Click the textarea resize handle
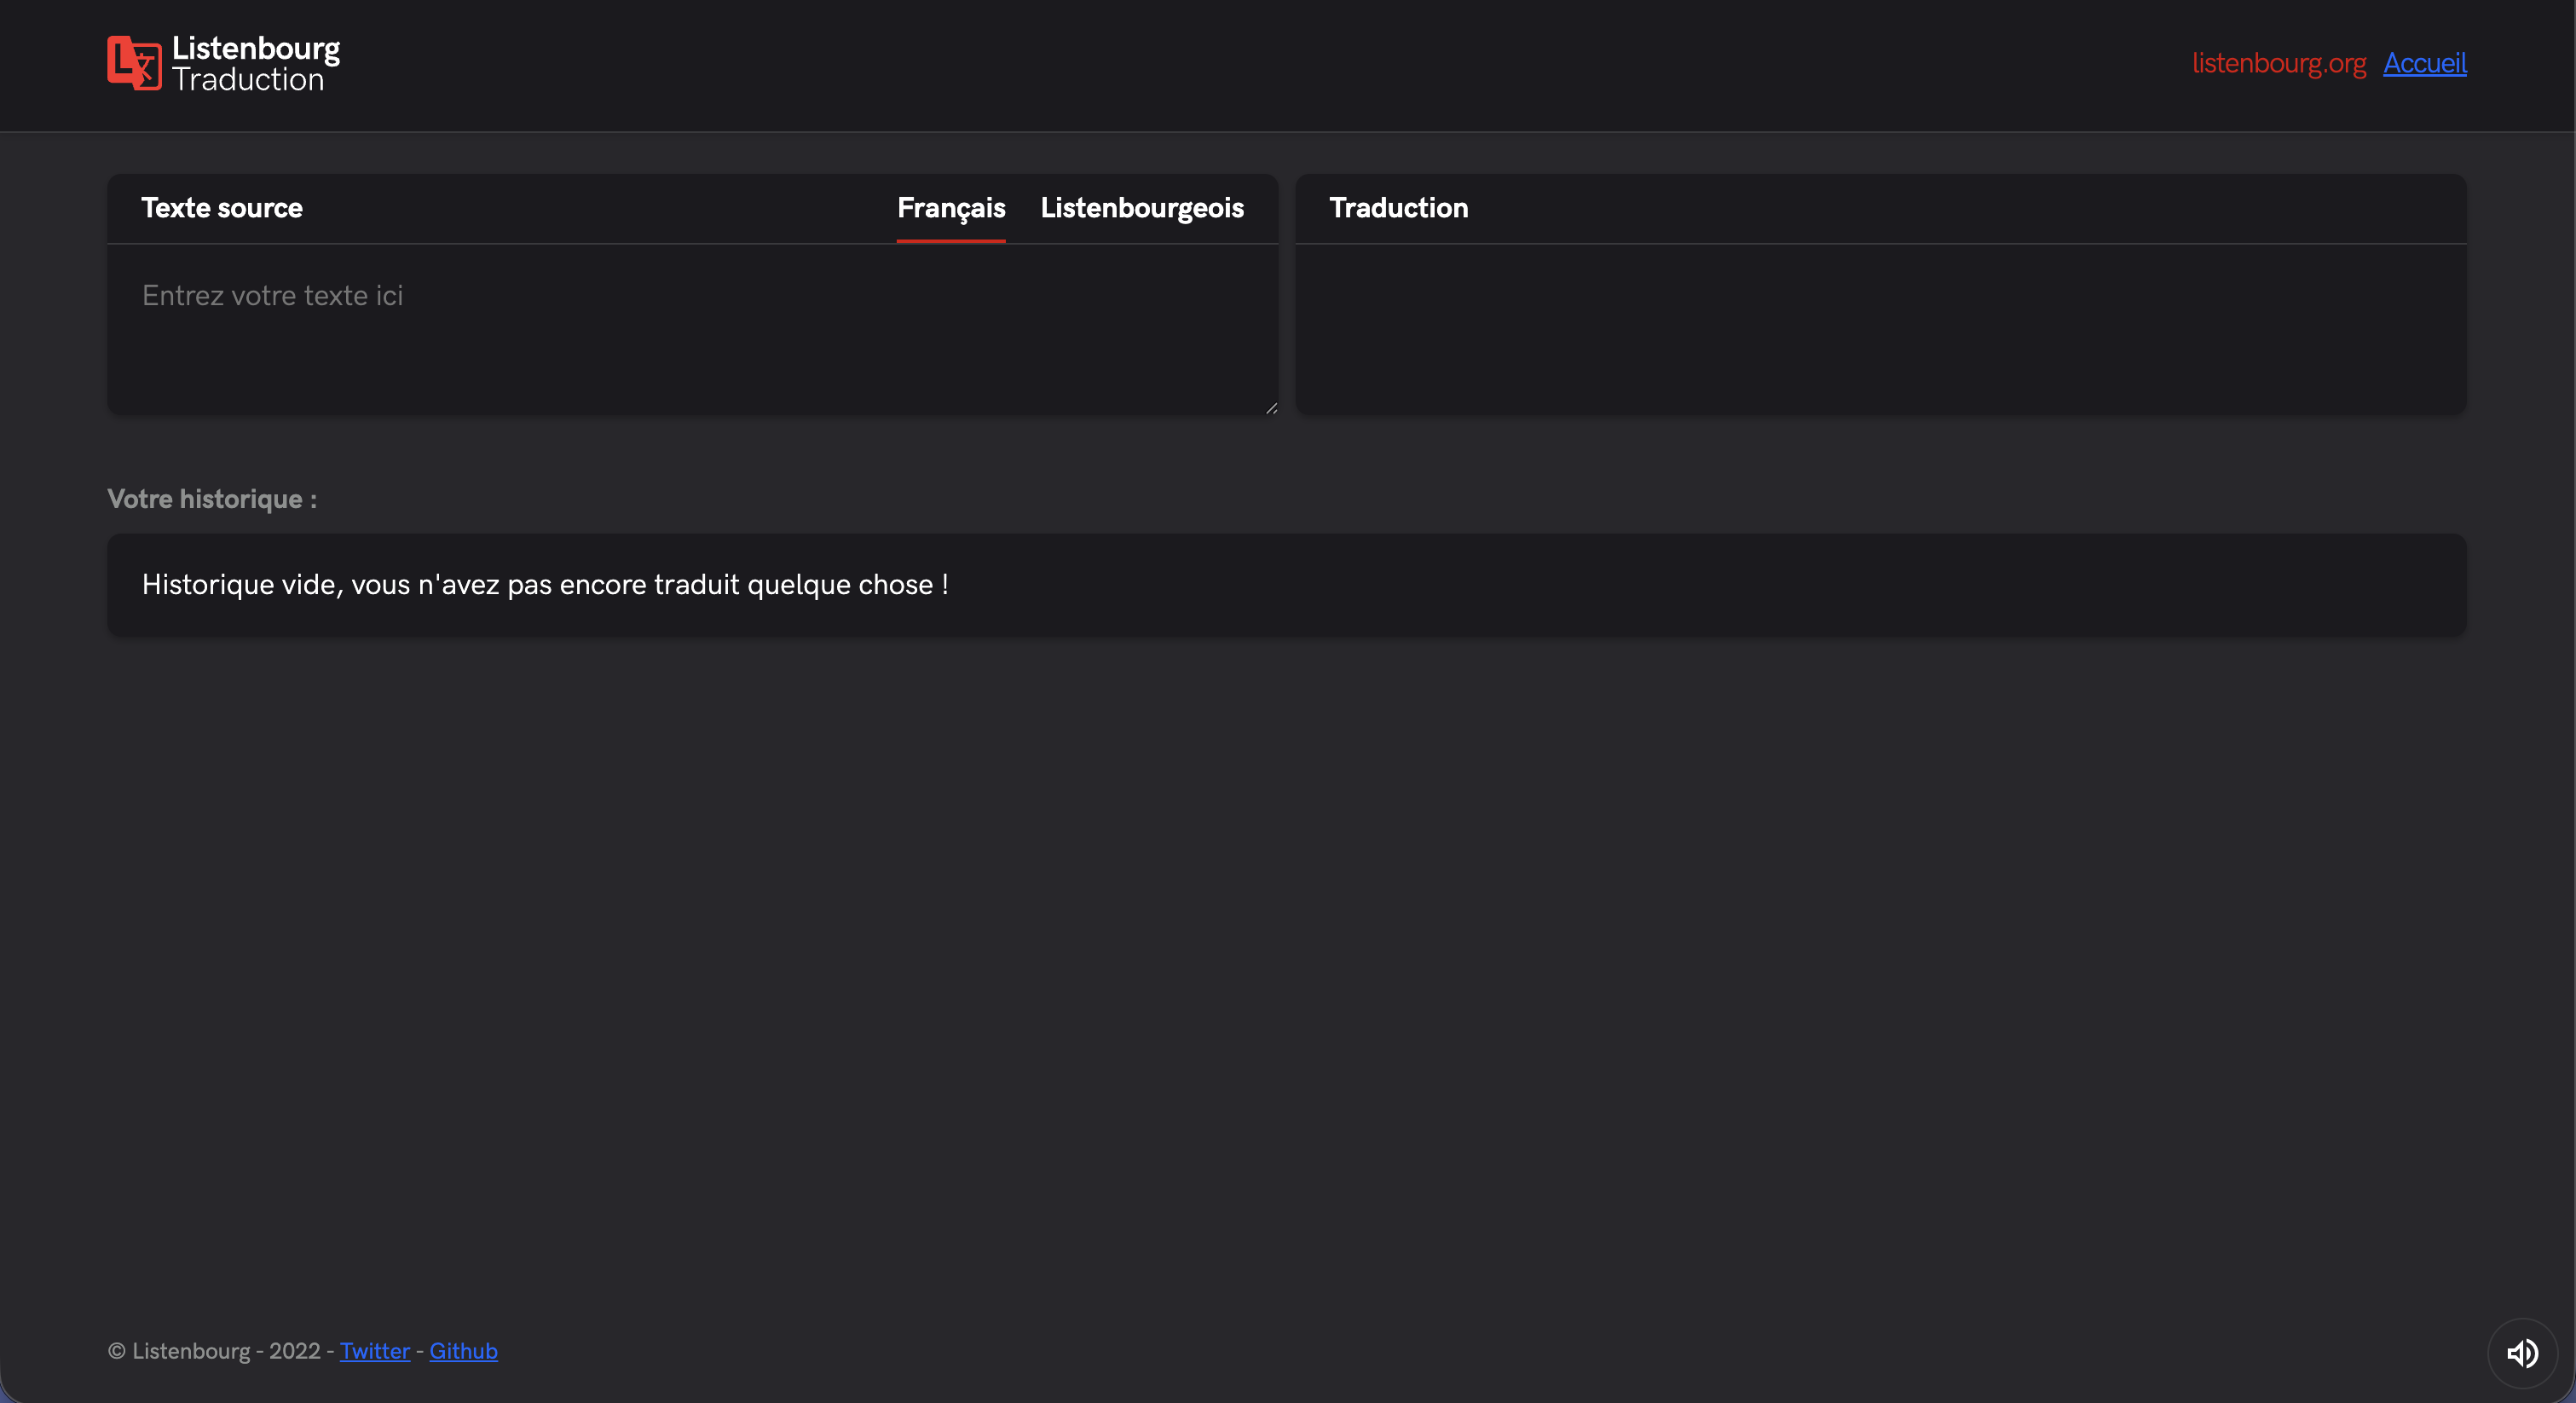2576x1403 pixels. tap(1271, 408)
